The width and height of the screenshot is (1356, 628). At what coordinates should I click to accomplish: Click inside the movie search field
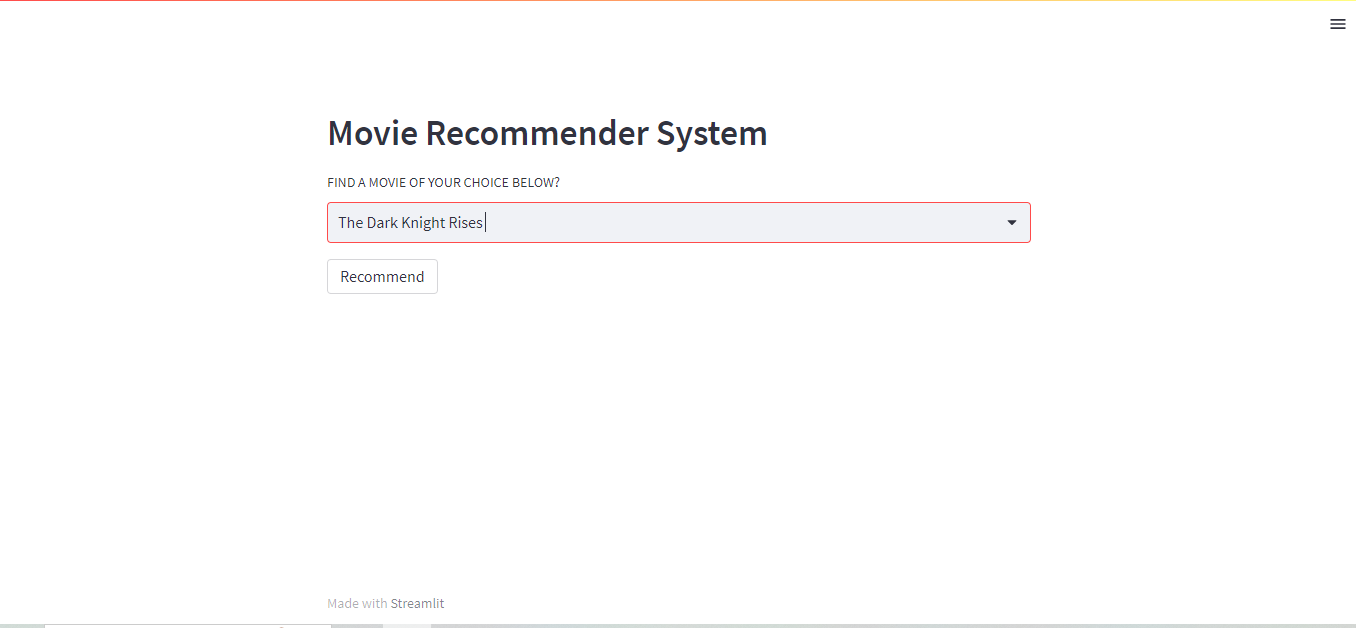[600, 222]
